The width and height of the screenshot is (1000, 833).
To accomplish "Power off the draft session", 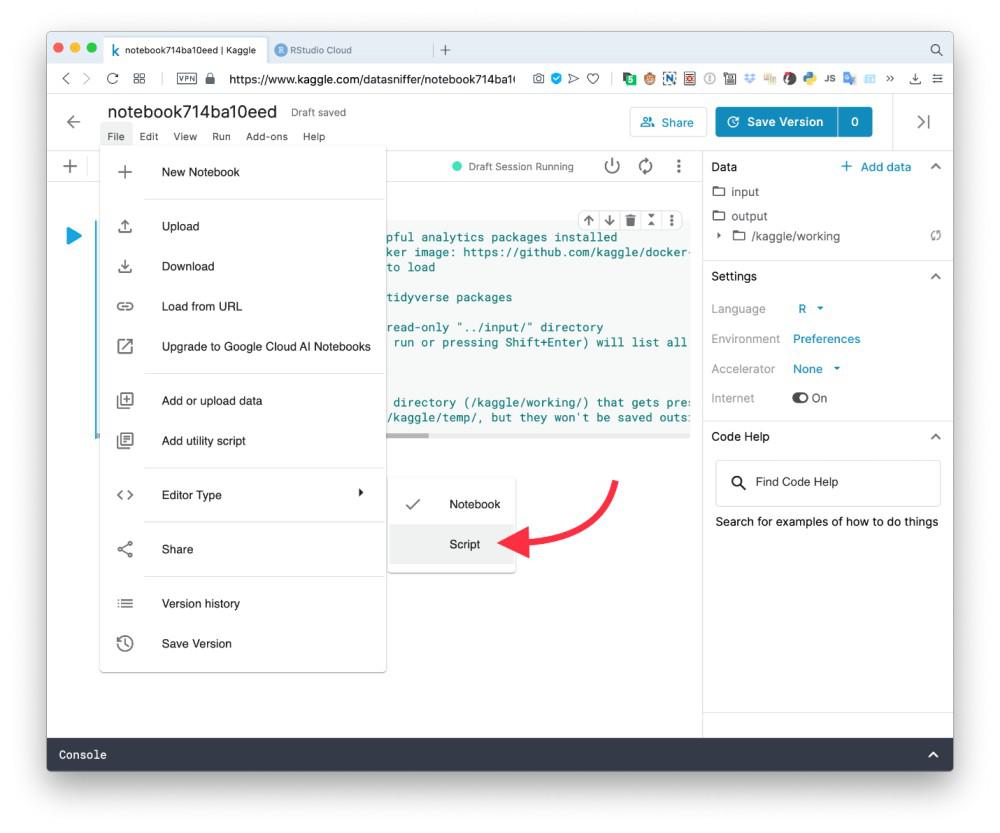I will click(612, 166).
